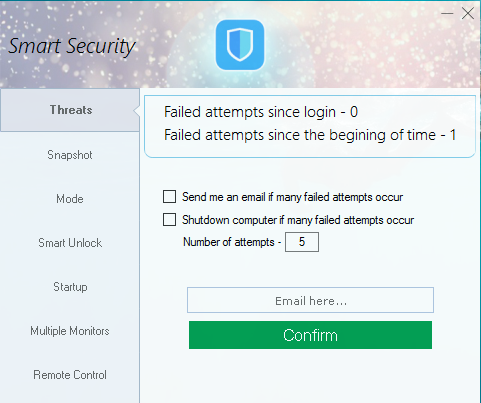Show Multiple Monitors options
481x403 pixels.
point(70,331)
